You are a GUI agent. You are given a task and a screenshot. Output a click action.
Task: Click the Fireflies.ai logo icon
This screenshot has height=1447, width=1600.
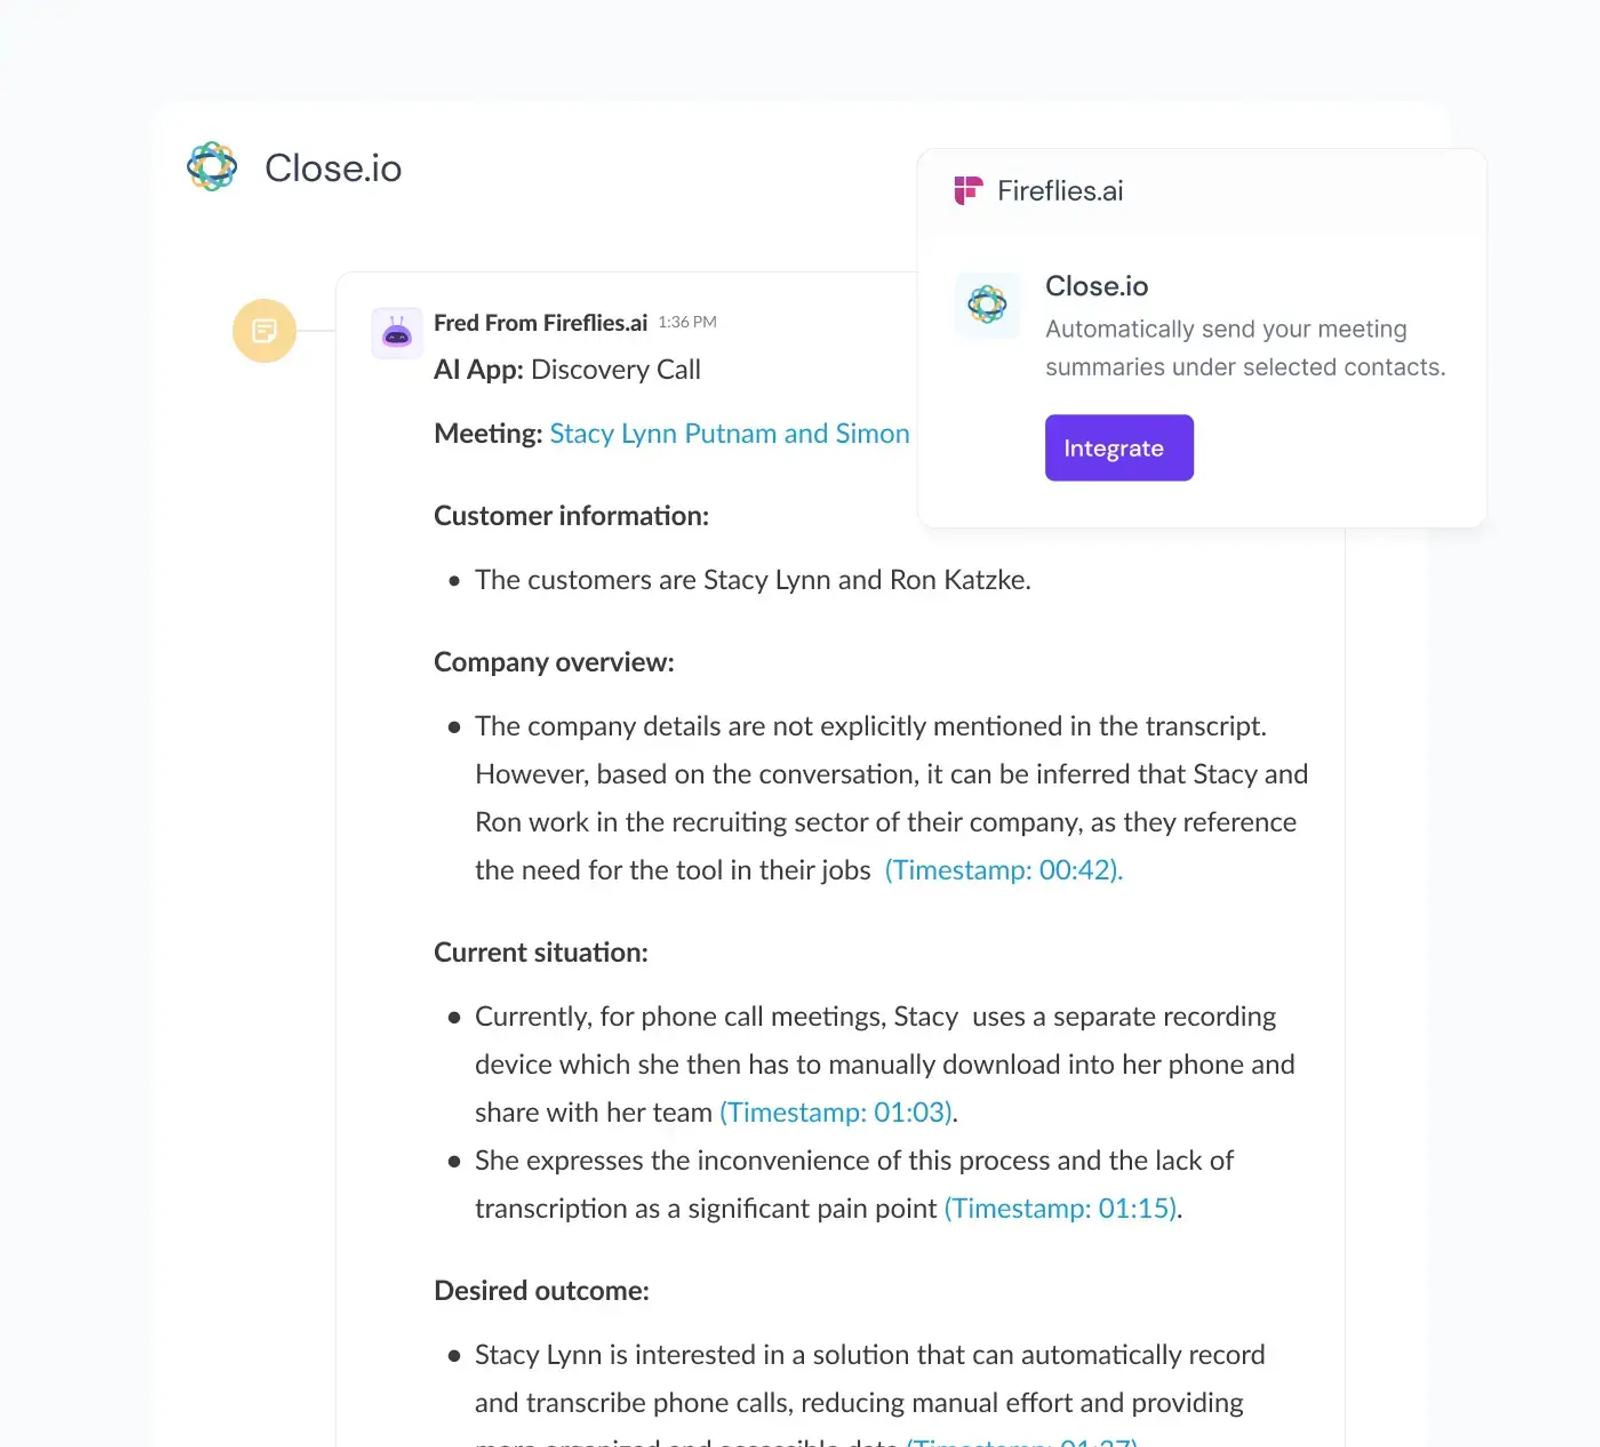coord(968,190)
